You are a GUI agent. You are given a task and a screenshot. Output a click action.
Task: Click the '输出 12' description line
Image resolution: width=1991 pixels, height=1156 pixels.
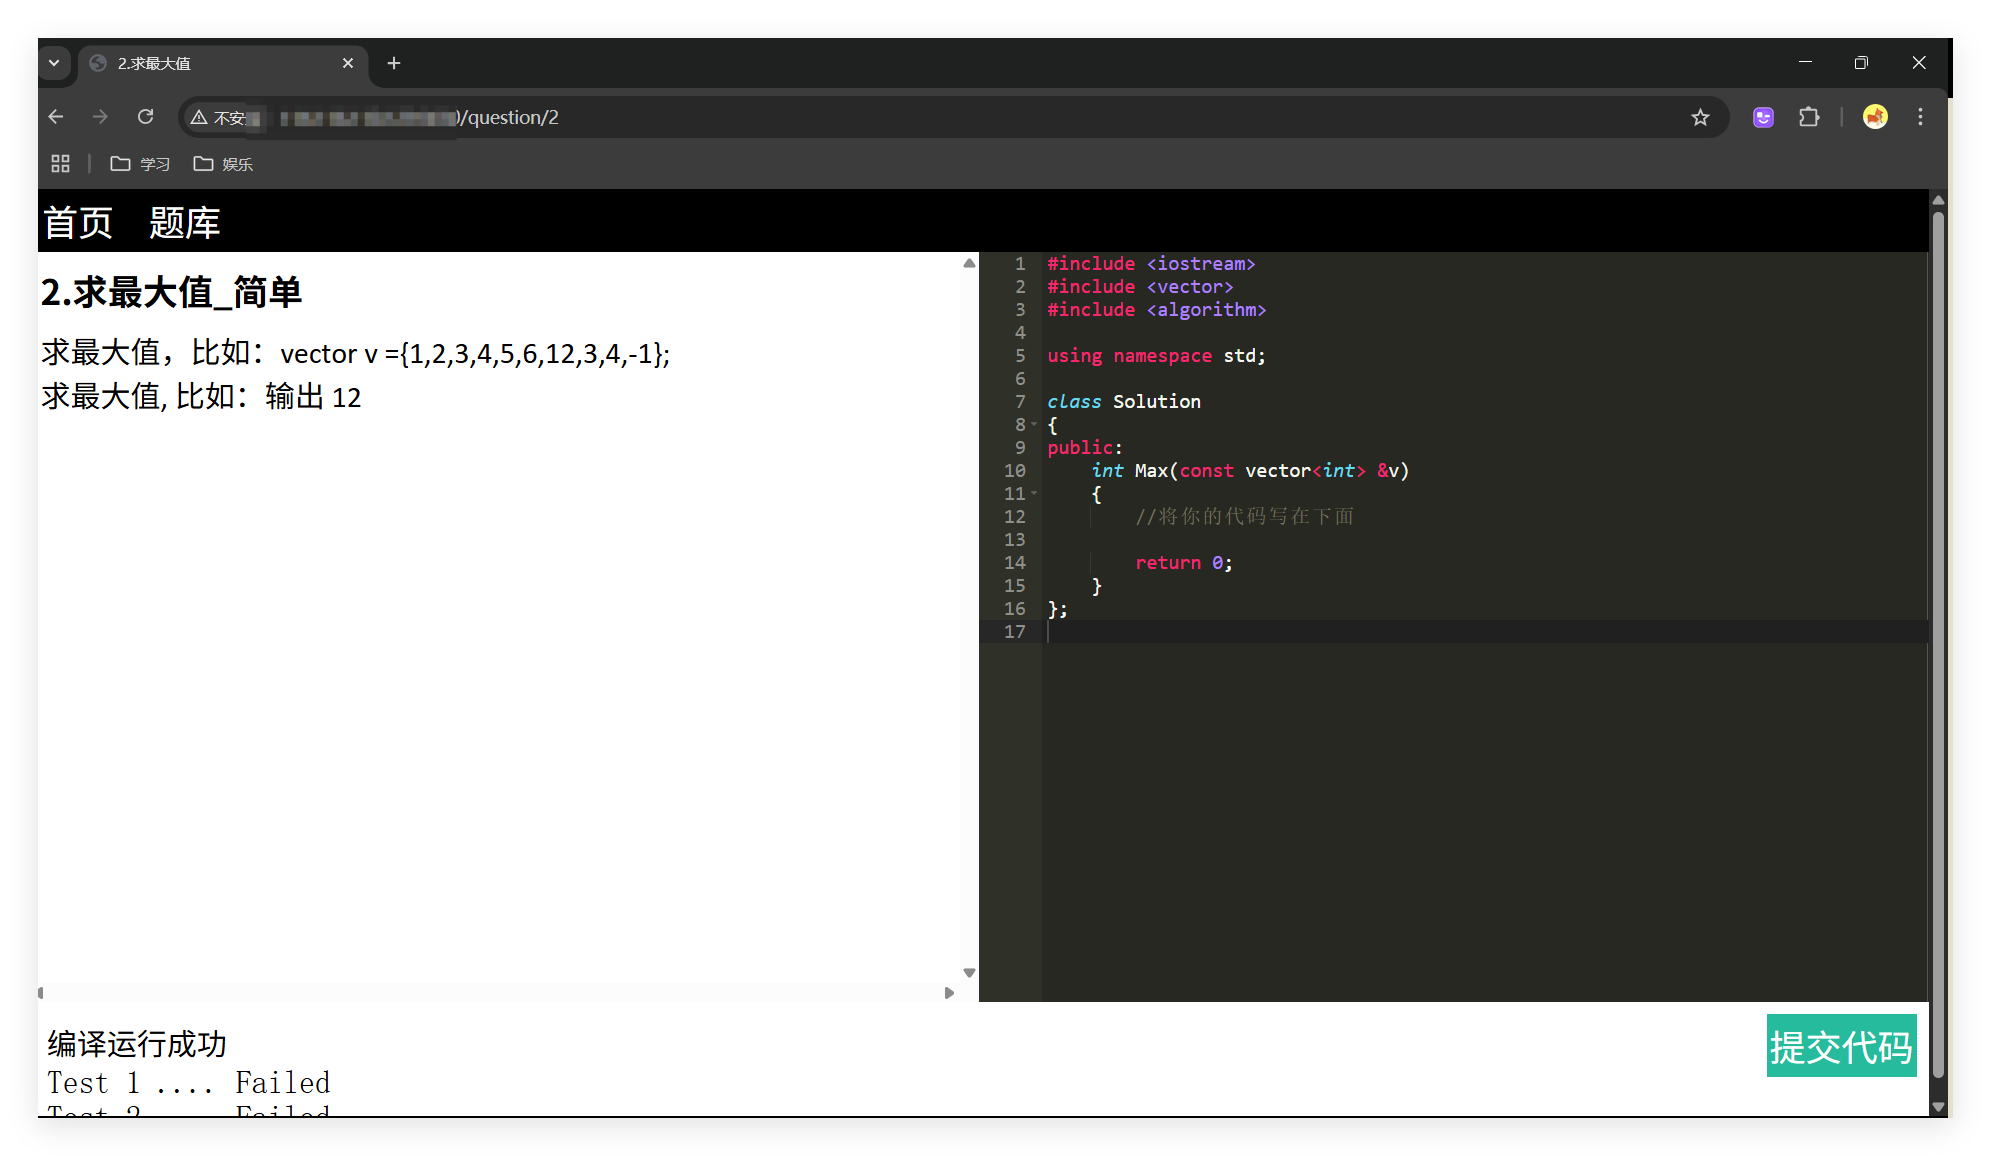coord(201,397)
